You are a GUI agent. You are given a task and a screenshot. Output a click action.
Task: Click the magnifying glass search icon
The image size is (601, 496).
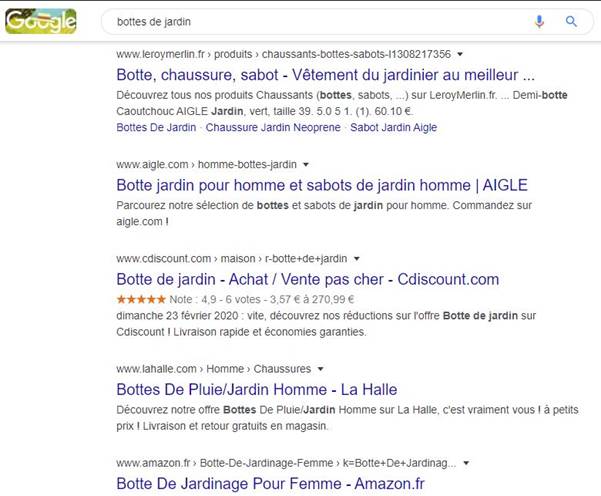tap(571, 21)
